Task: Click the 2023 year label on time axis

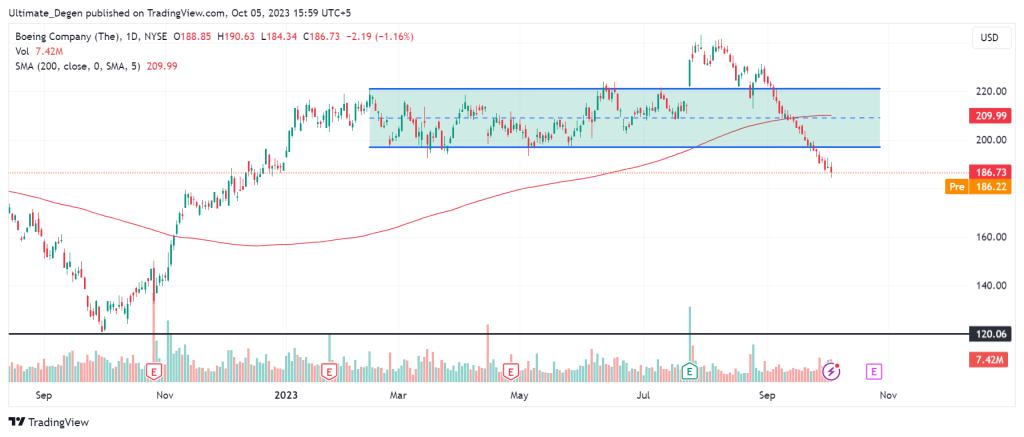Action: point(285,395)
